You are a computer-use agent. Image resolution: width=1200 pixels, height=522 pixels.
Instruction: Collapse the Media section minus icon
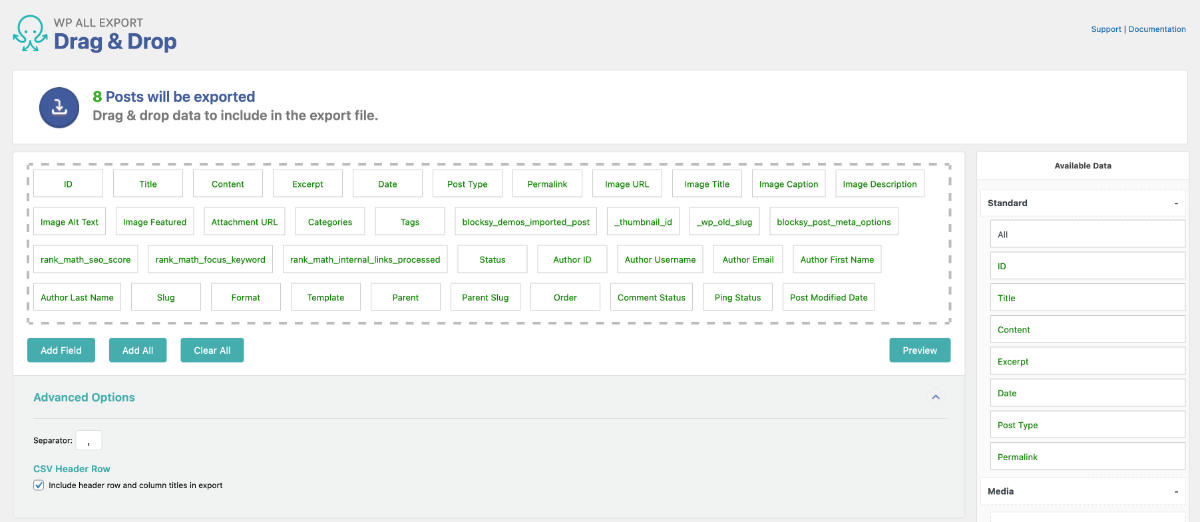pyautogui.click(x=1176, y=492)
